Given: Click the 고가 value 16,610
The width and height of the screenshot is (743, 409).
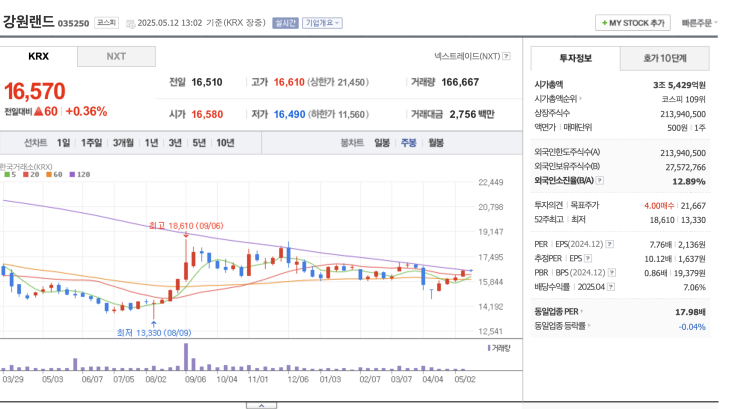Looking at the screenshot, I should pos(289,82).
